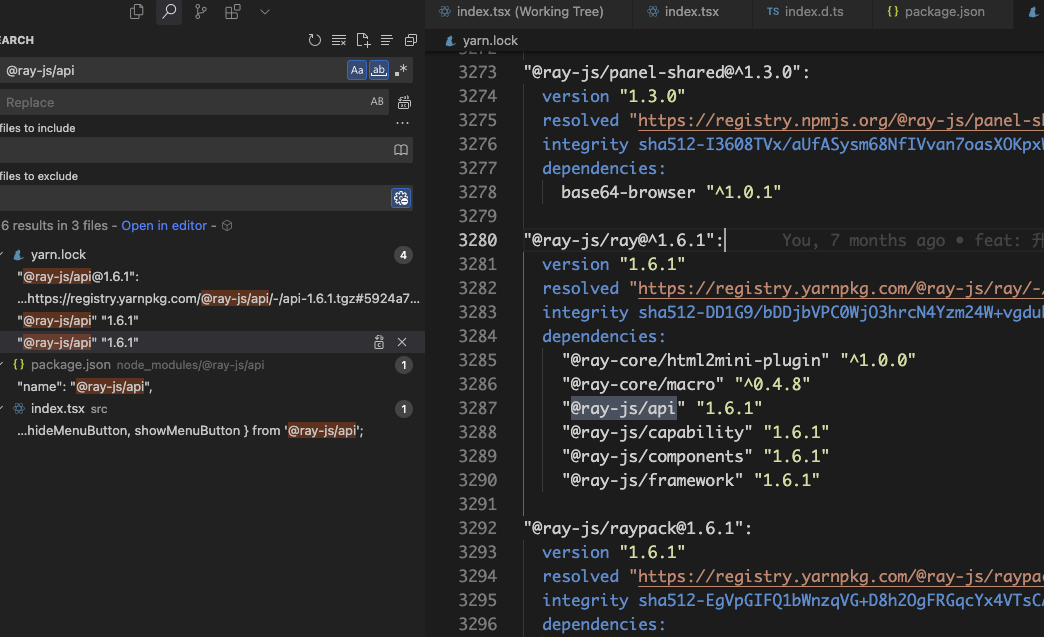
Task: Toggle Use Regular Expression option
Action: click(401, 70)
